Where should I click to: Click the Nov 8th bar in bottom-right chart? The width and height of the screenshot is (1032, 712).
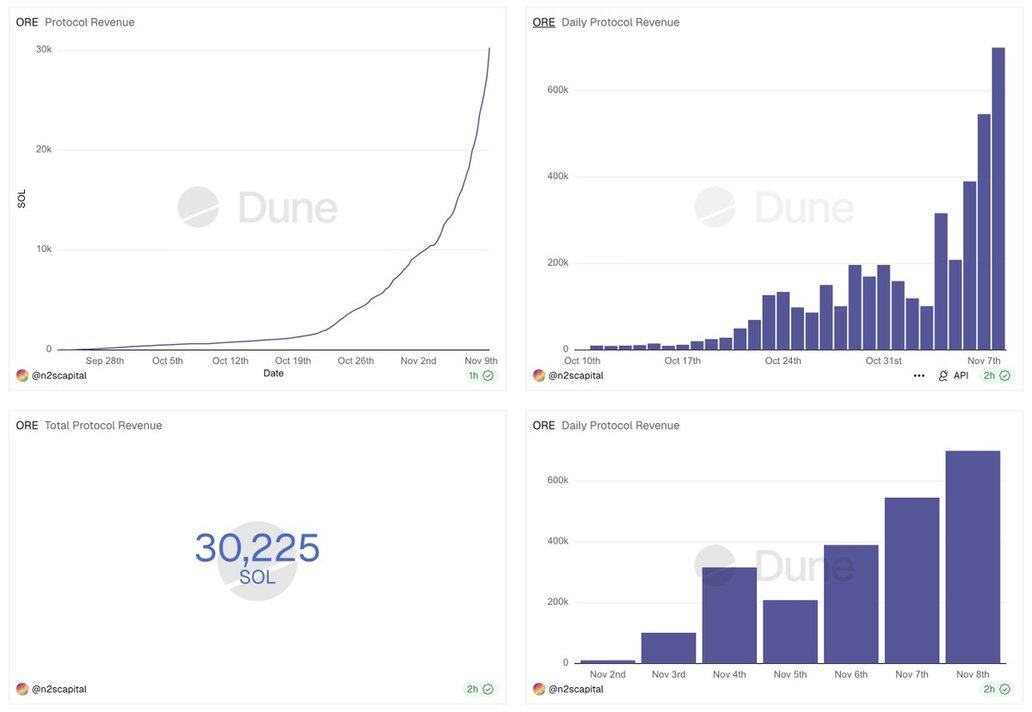972,557
